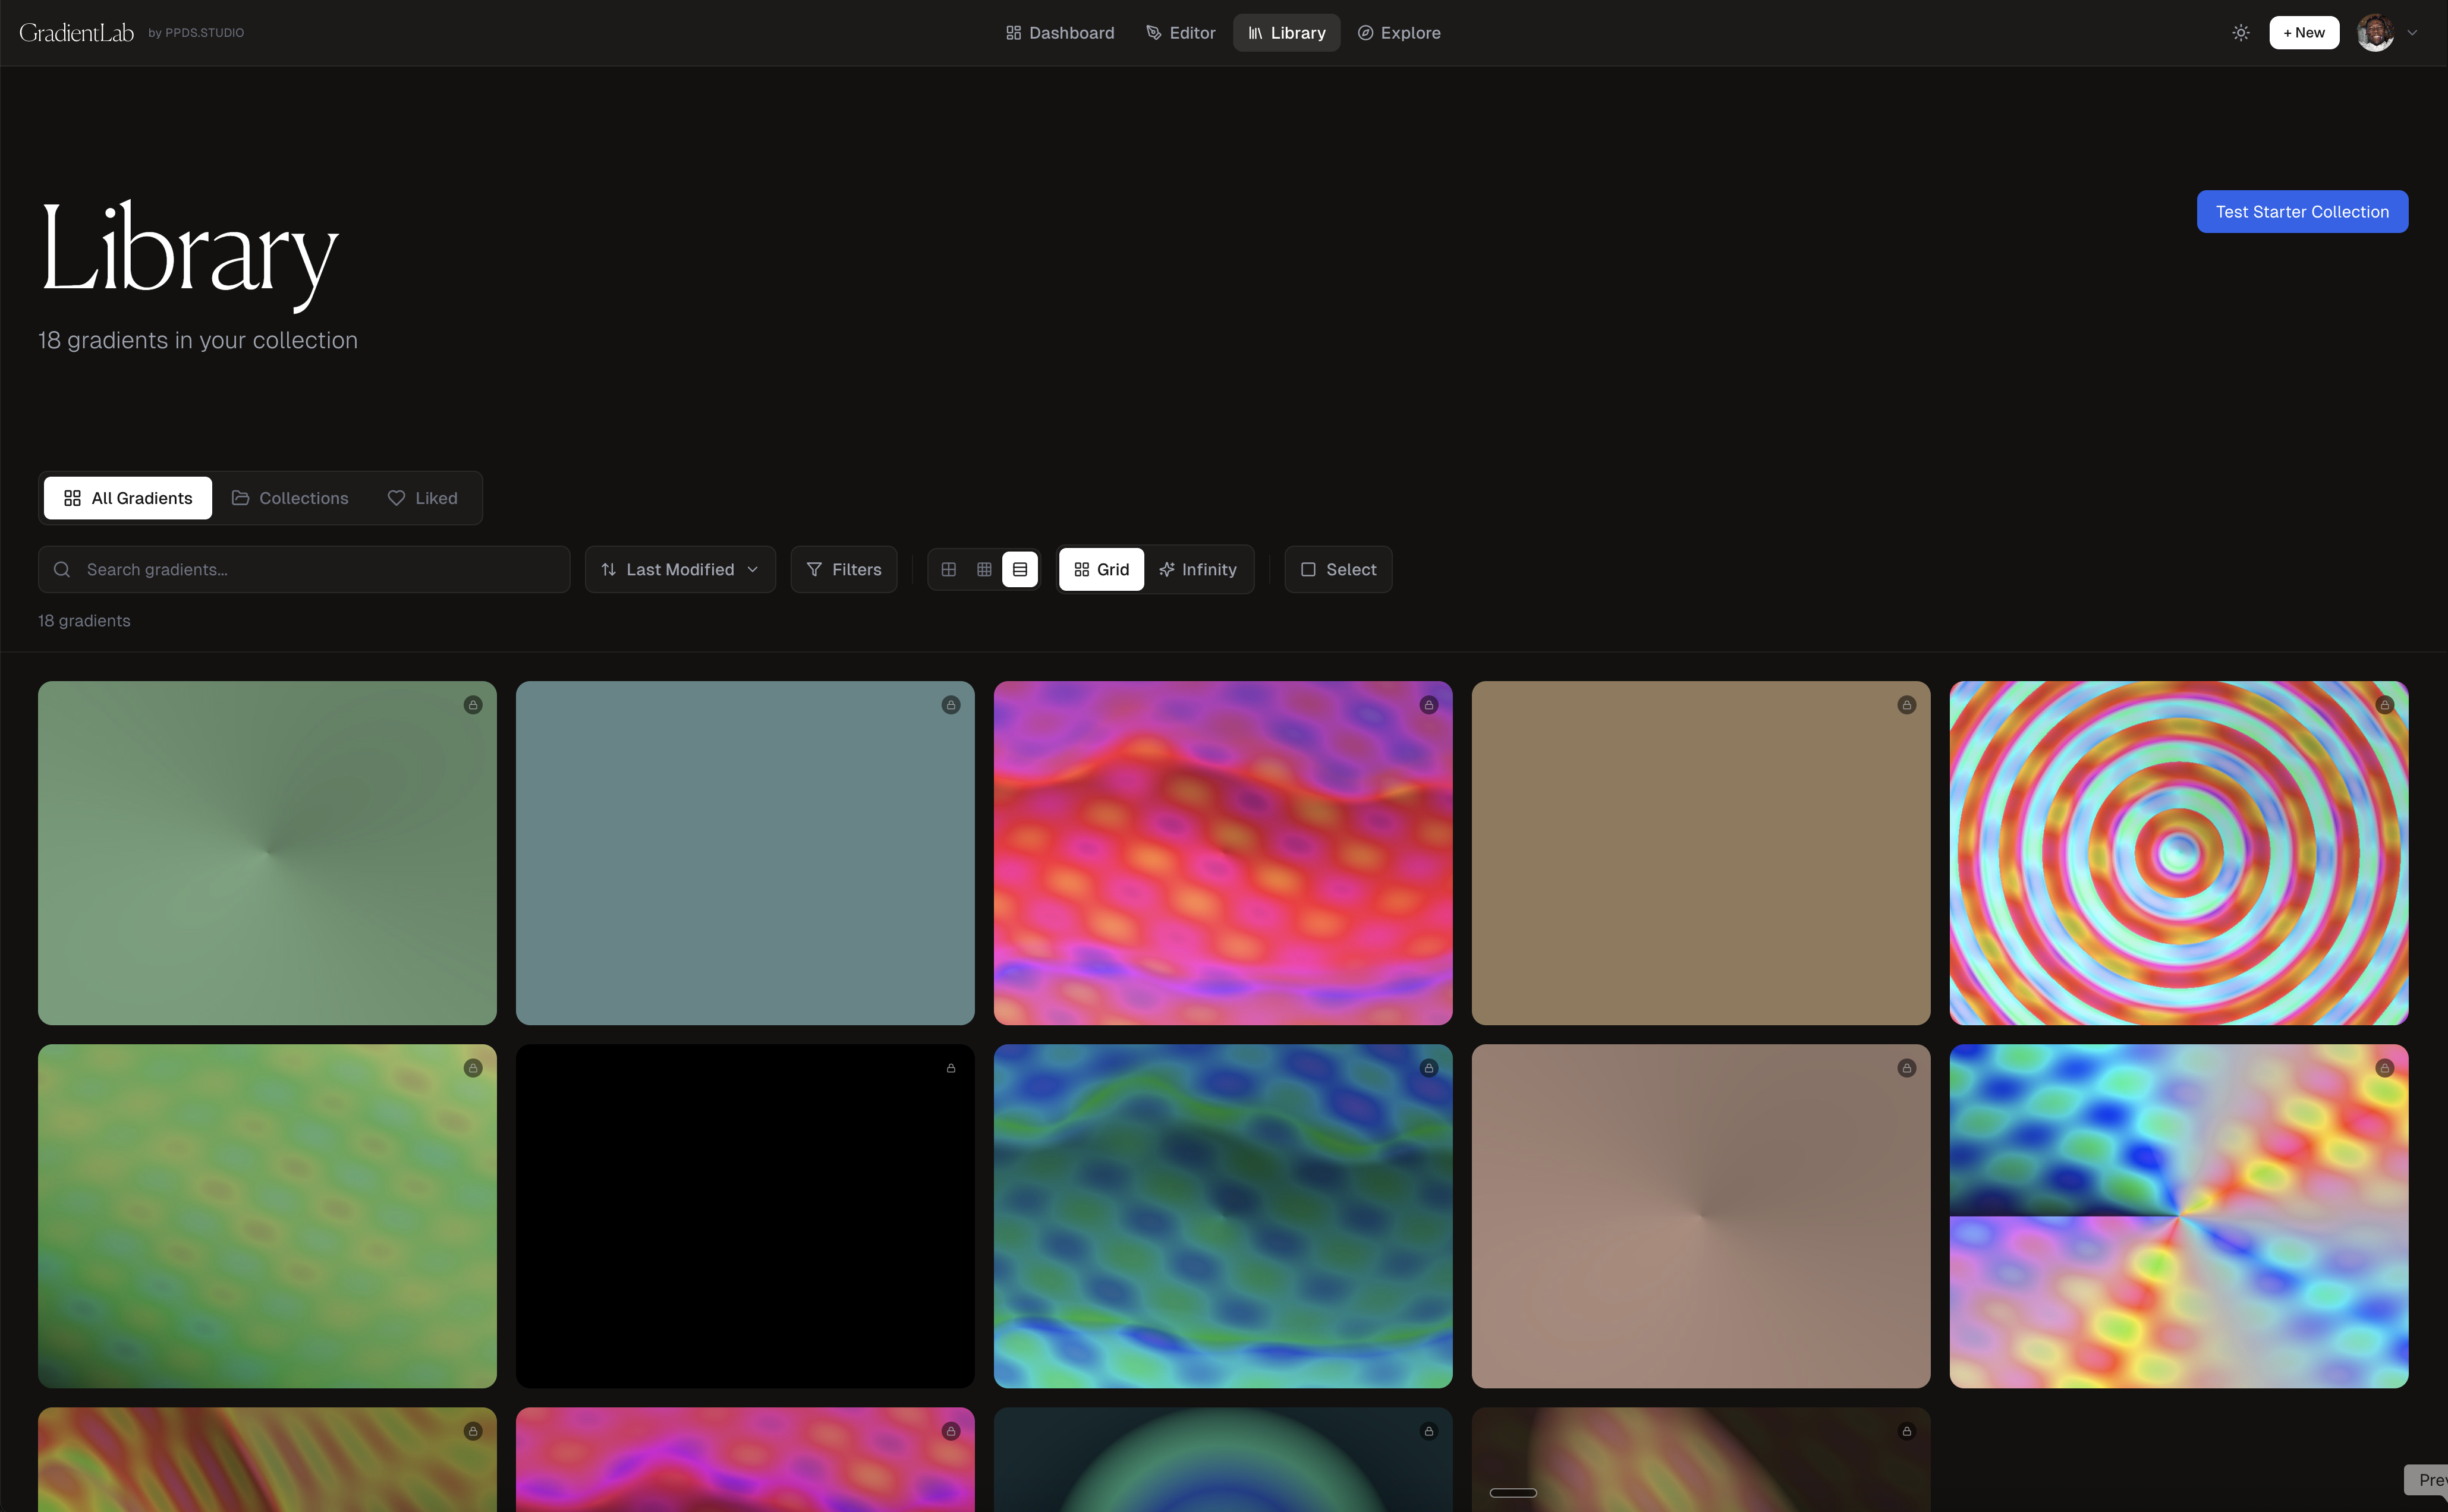Toggle the lock on the green gradient thumbnail
The image size is (2448, 1512).
click(x=473, y=705)
